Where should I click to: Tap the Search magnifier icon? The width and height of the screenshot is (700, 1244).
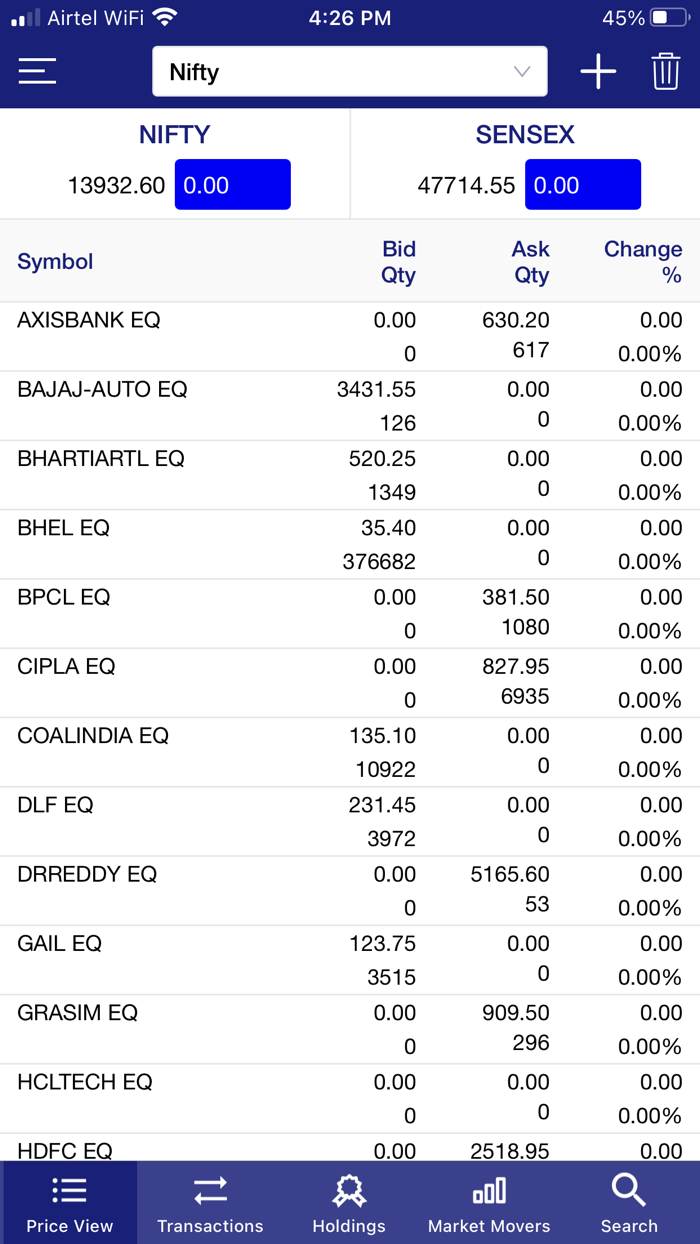click(628, 1189)
